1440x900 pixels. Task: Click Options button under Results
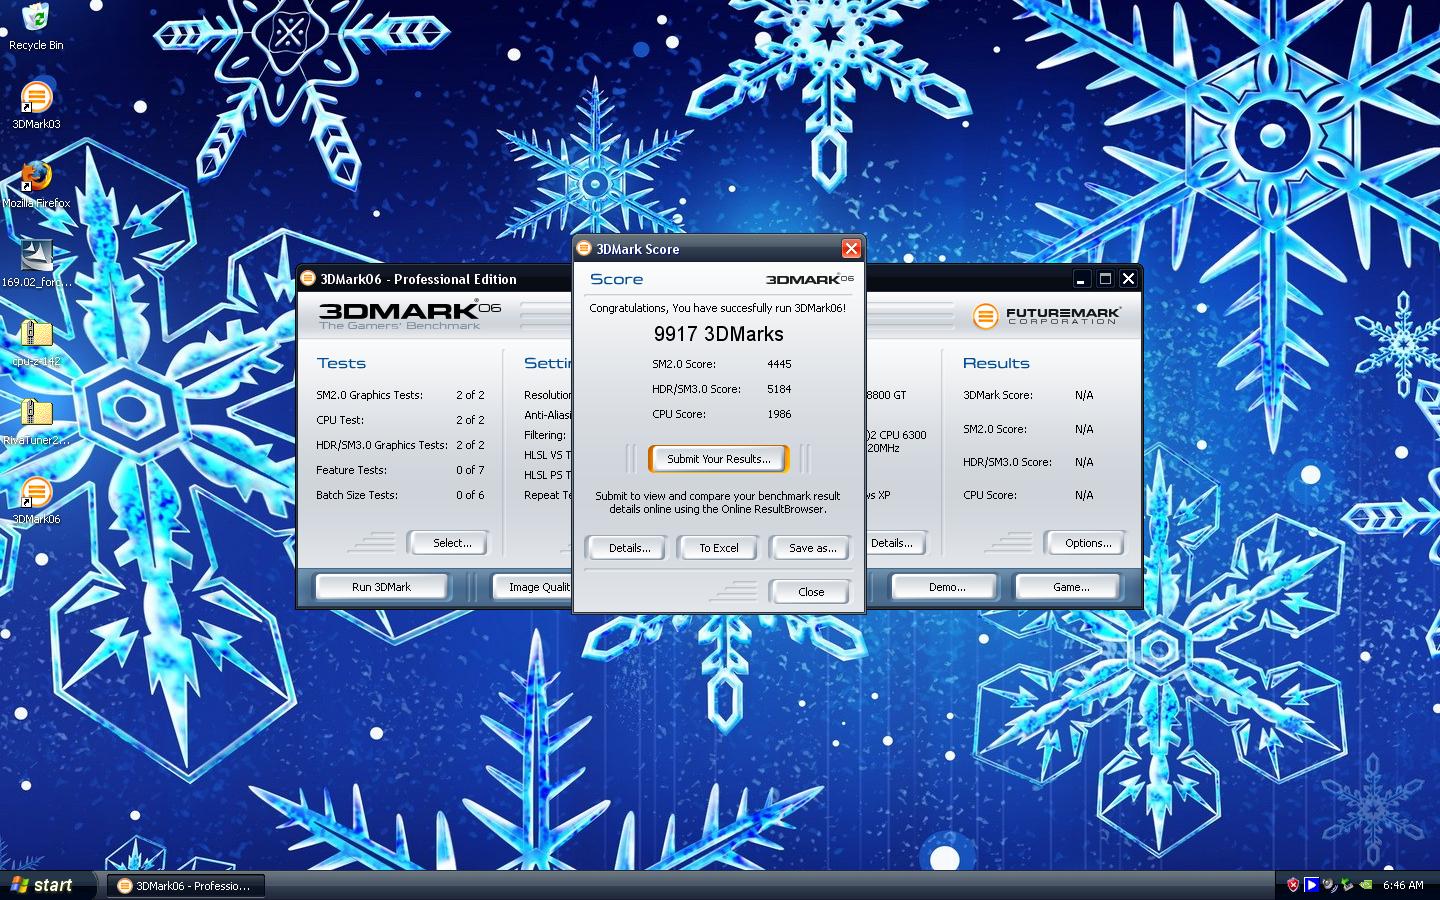click(x=1087, y=543)
